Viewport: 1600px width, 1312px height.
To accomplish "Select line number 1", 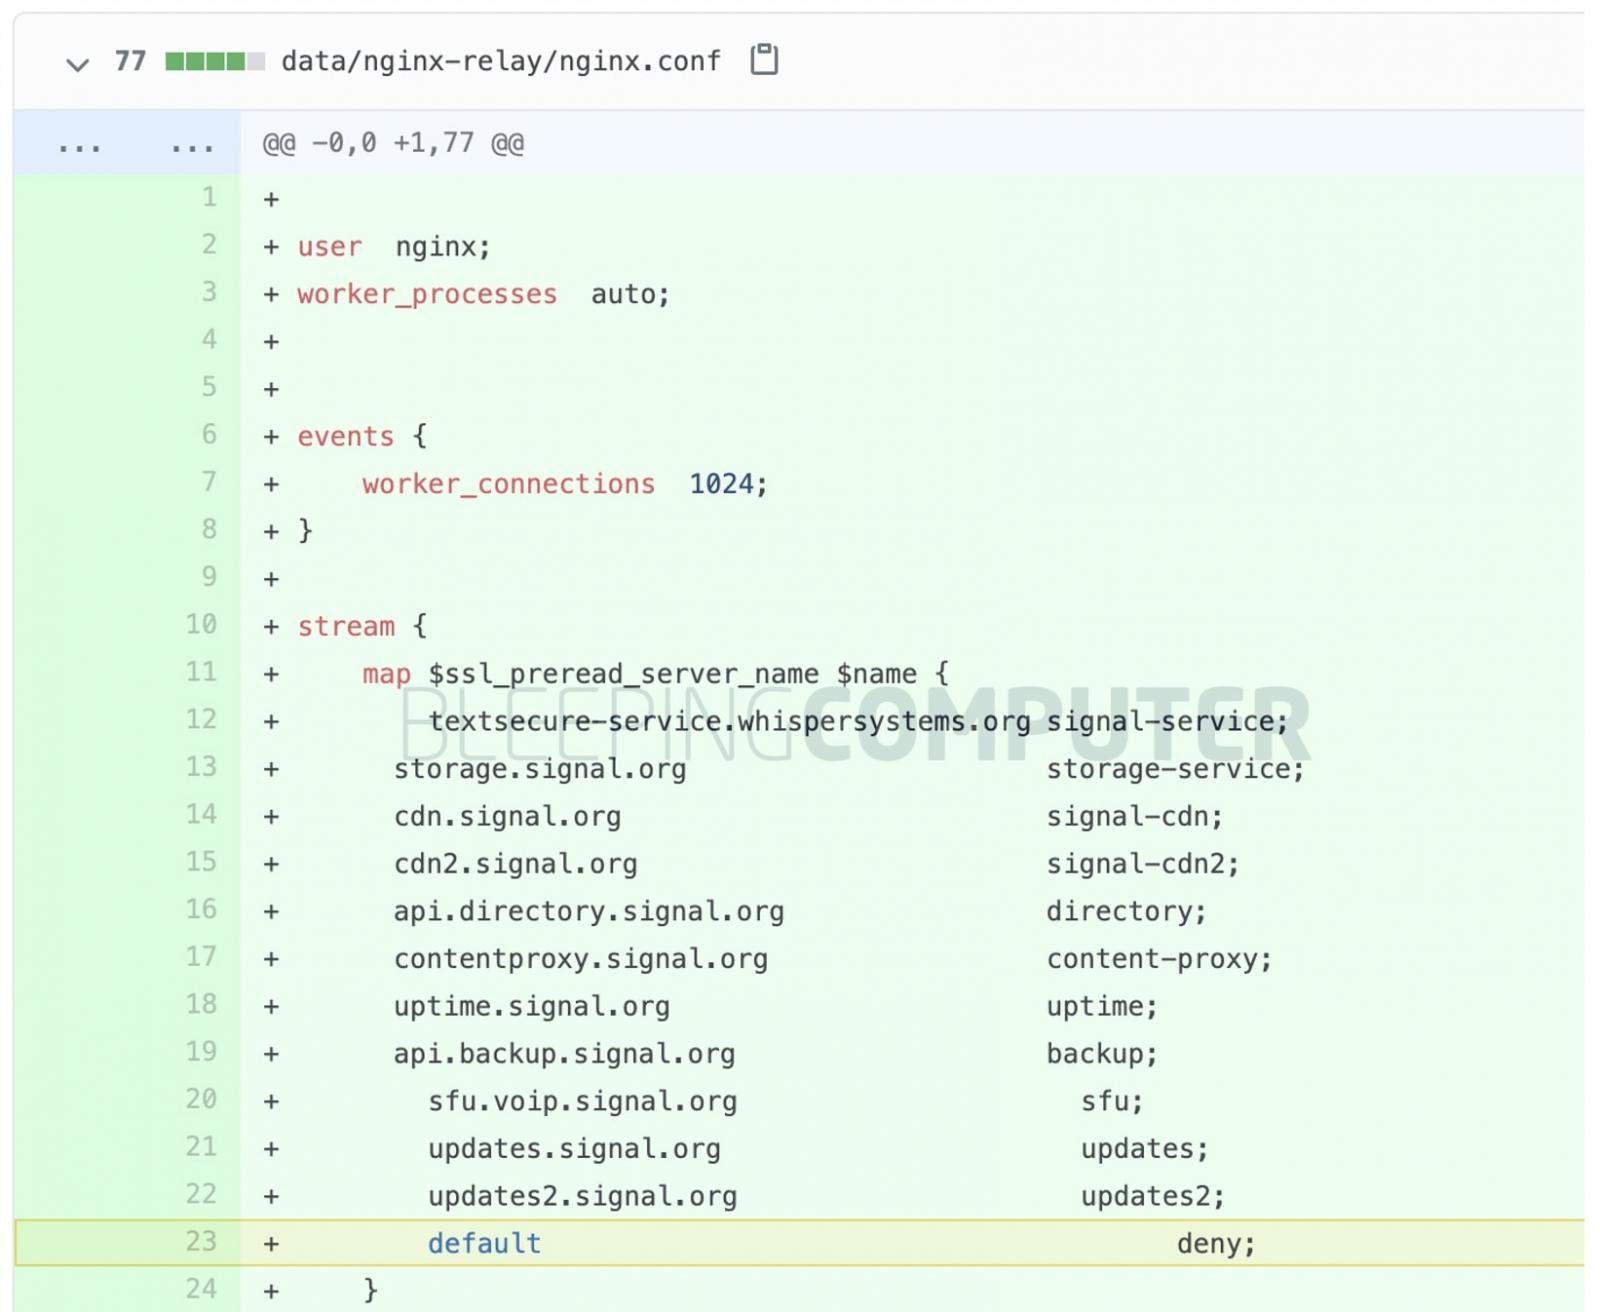I will click(208, 197).
